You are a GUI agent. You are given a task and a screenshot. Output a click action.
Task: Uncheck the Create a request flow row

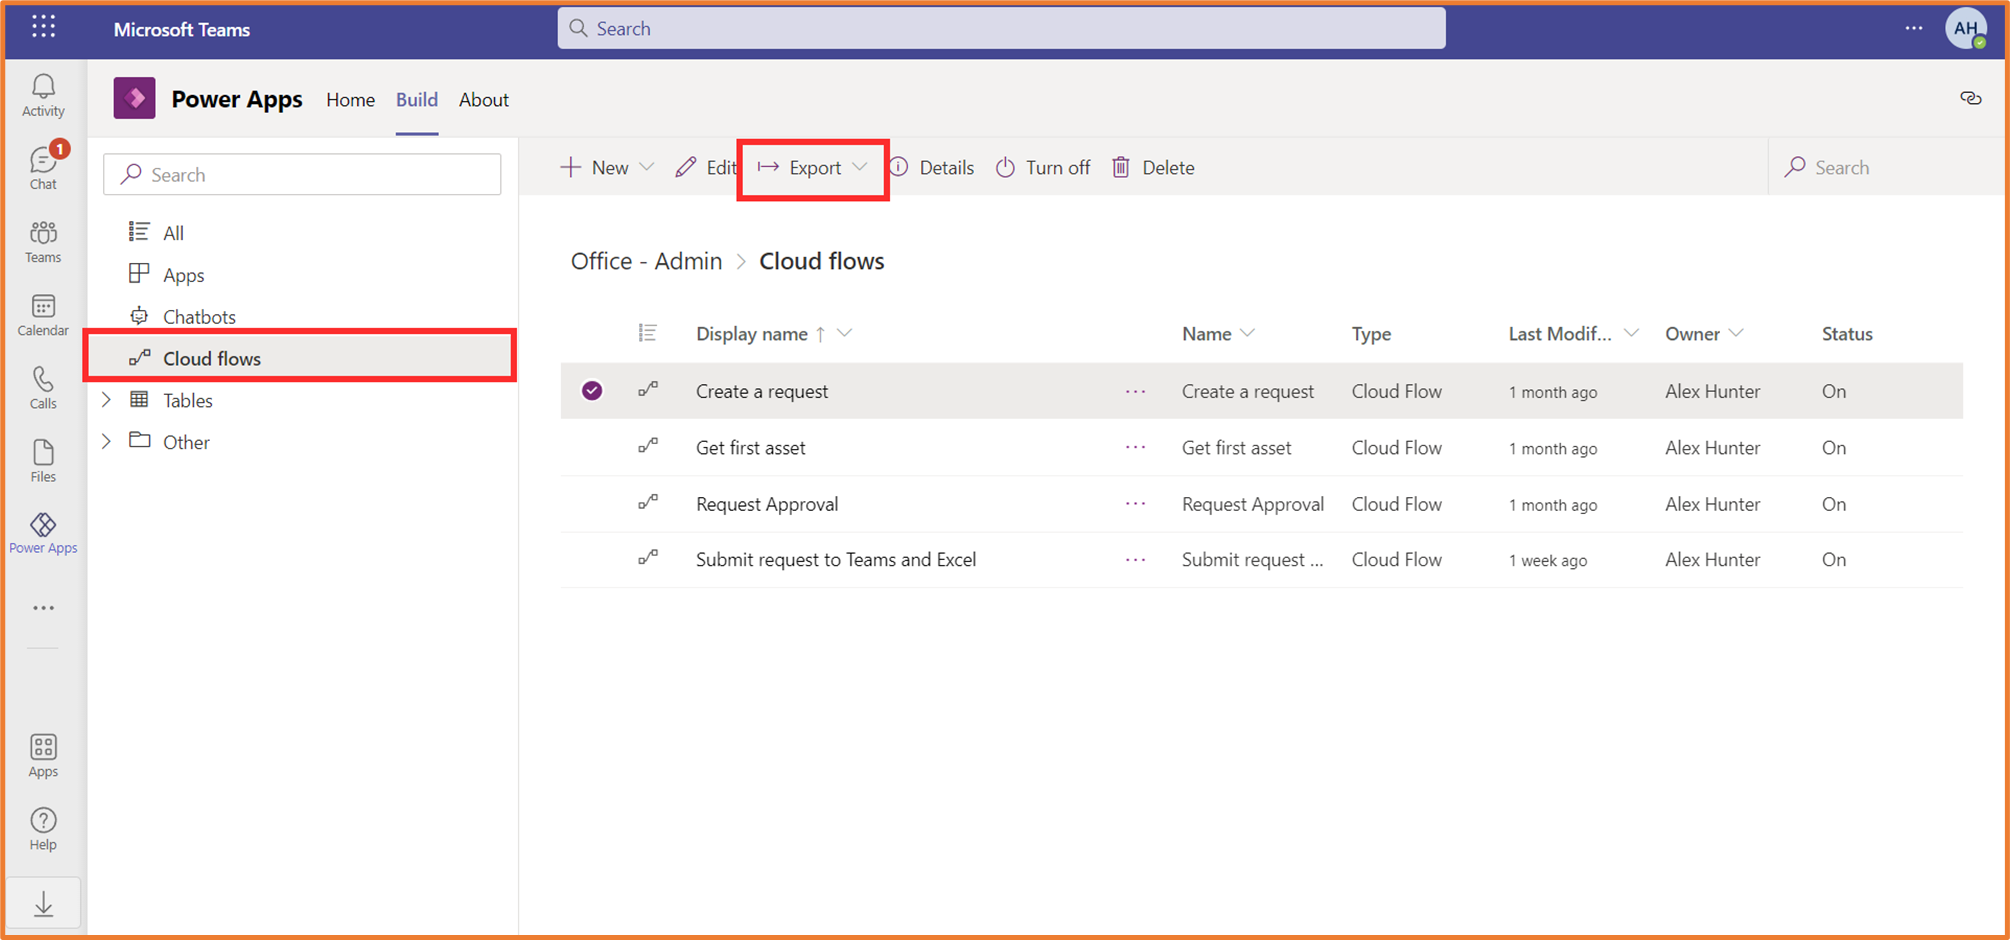591,390
